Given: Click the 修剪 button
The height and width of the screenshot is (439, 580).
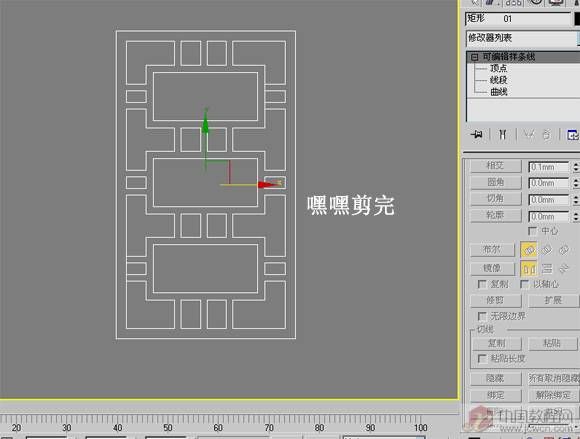Looking at the screenshot, I should (x=496, y=300).
